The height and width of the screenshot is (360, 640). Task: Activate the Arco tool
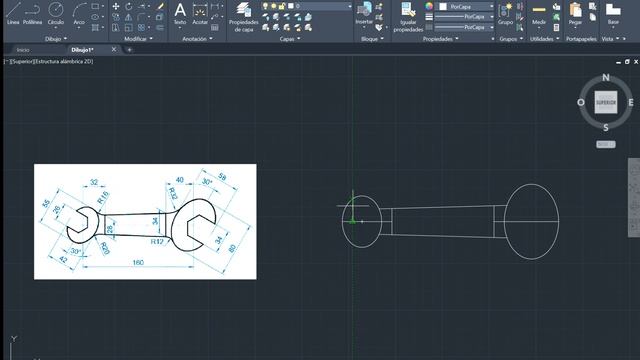tap(79, 13)
